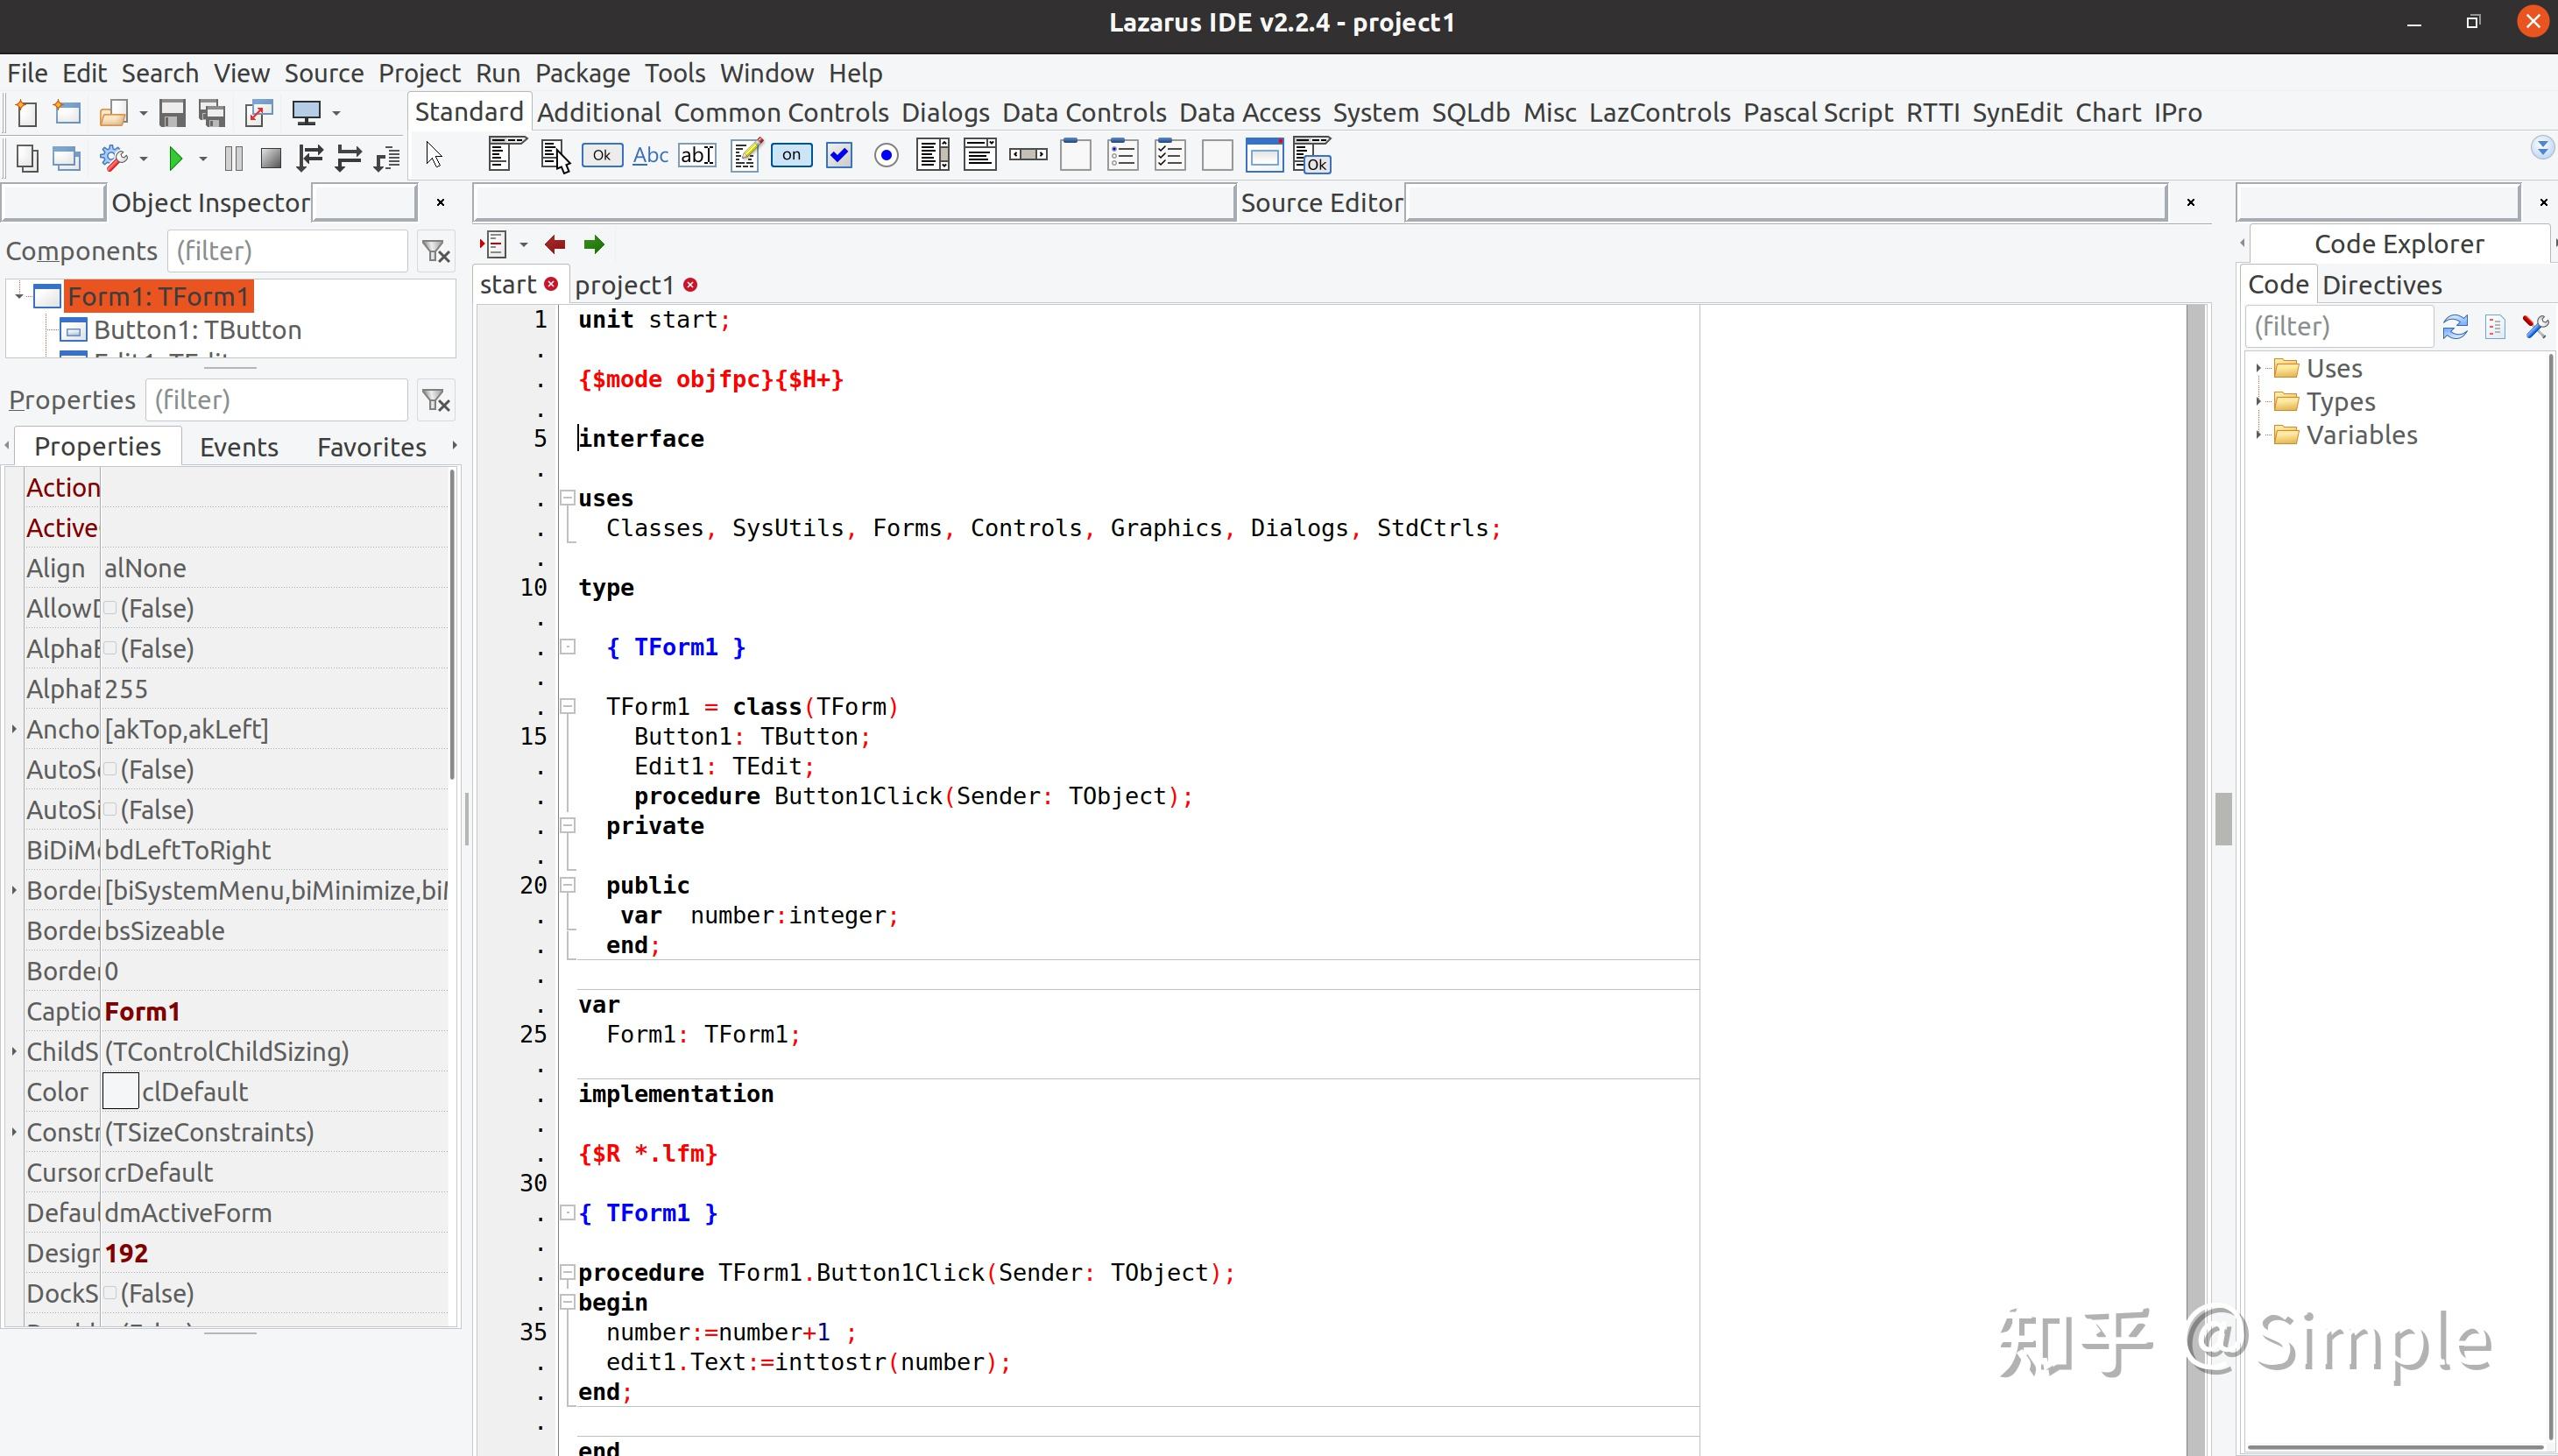This screenshot has width=2558, height=1456.
Task: Toggle the AutoSize (False) checkbox
Action: [110, 809]
